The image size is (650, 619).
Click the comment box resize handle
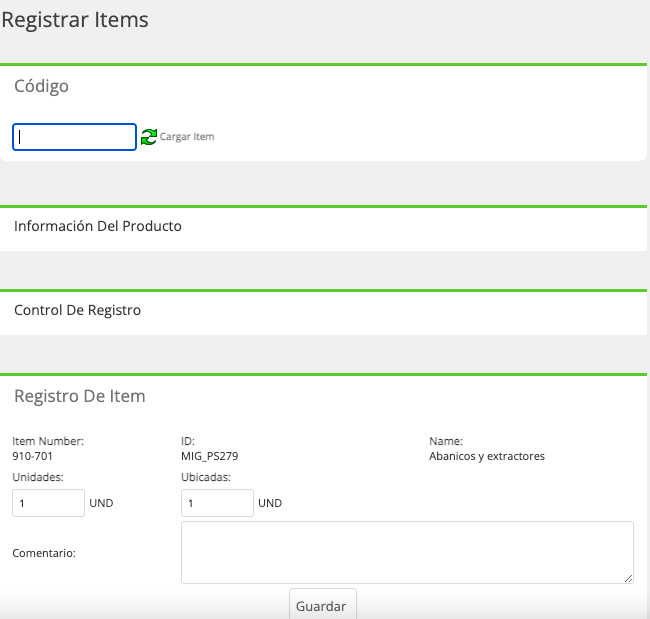click(x=628, y=578)
